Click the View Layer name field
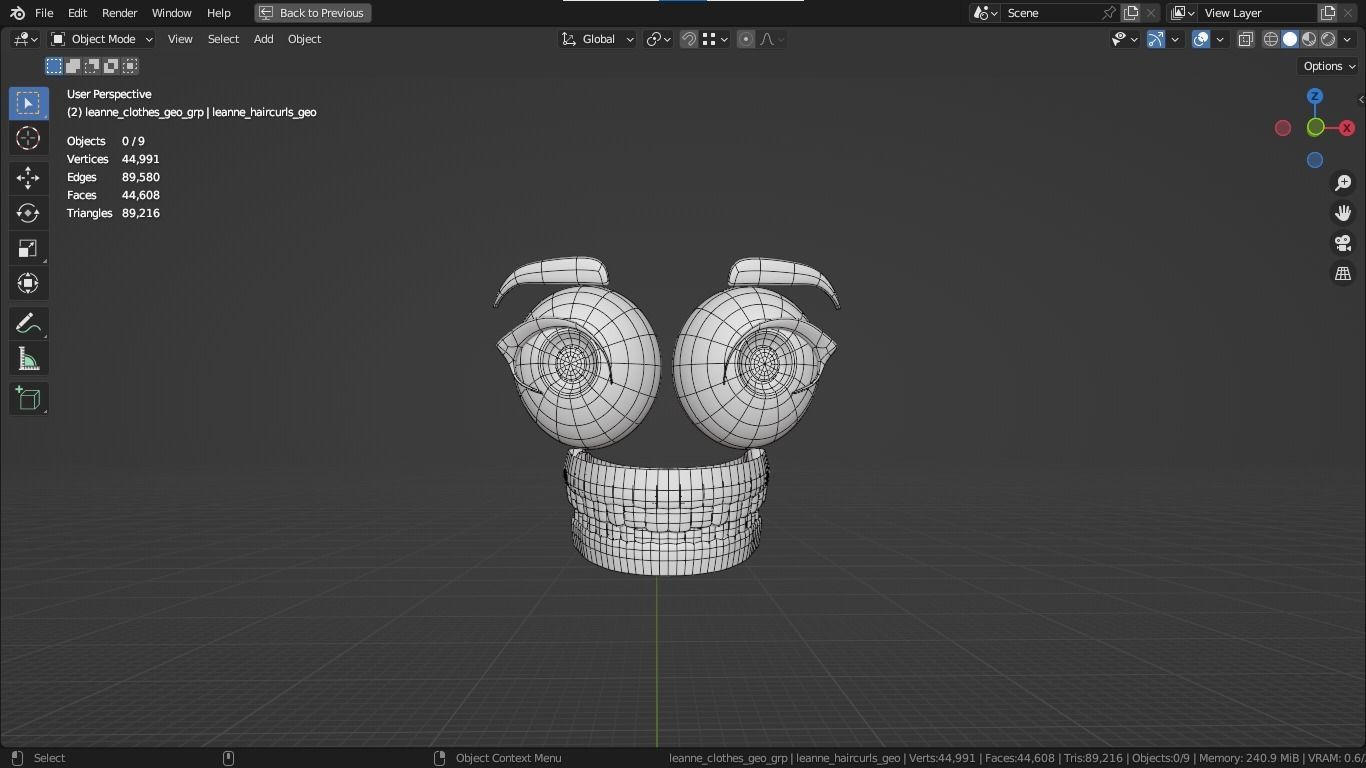 point(1258,13)
